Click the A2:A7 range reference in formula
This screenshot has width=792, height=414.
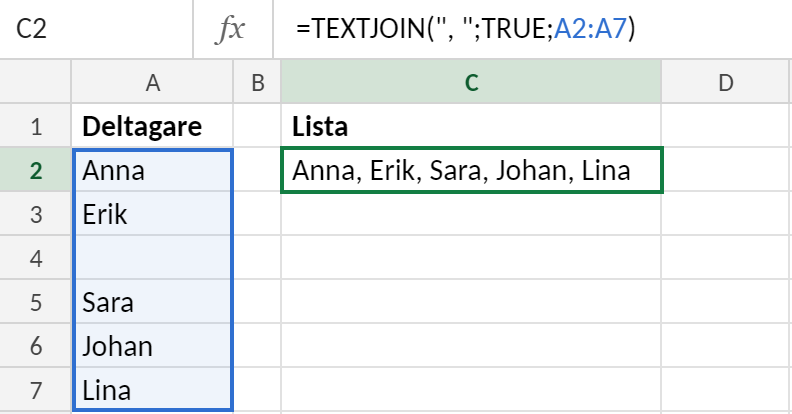(590, 29)
